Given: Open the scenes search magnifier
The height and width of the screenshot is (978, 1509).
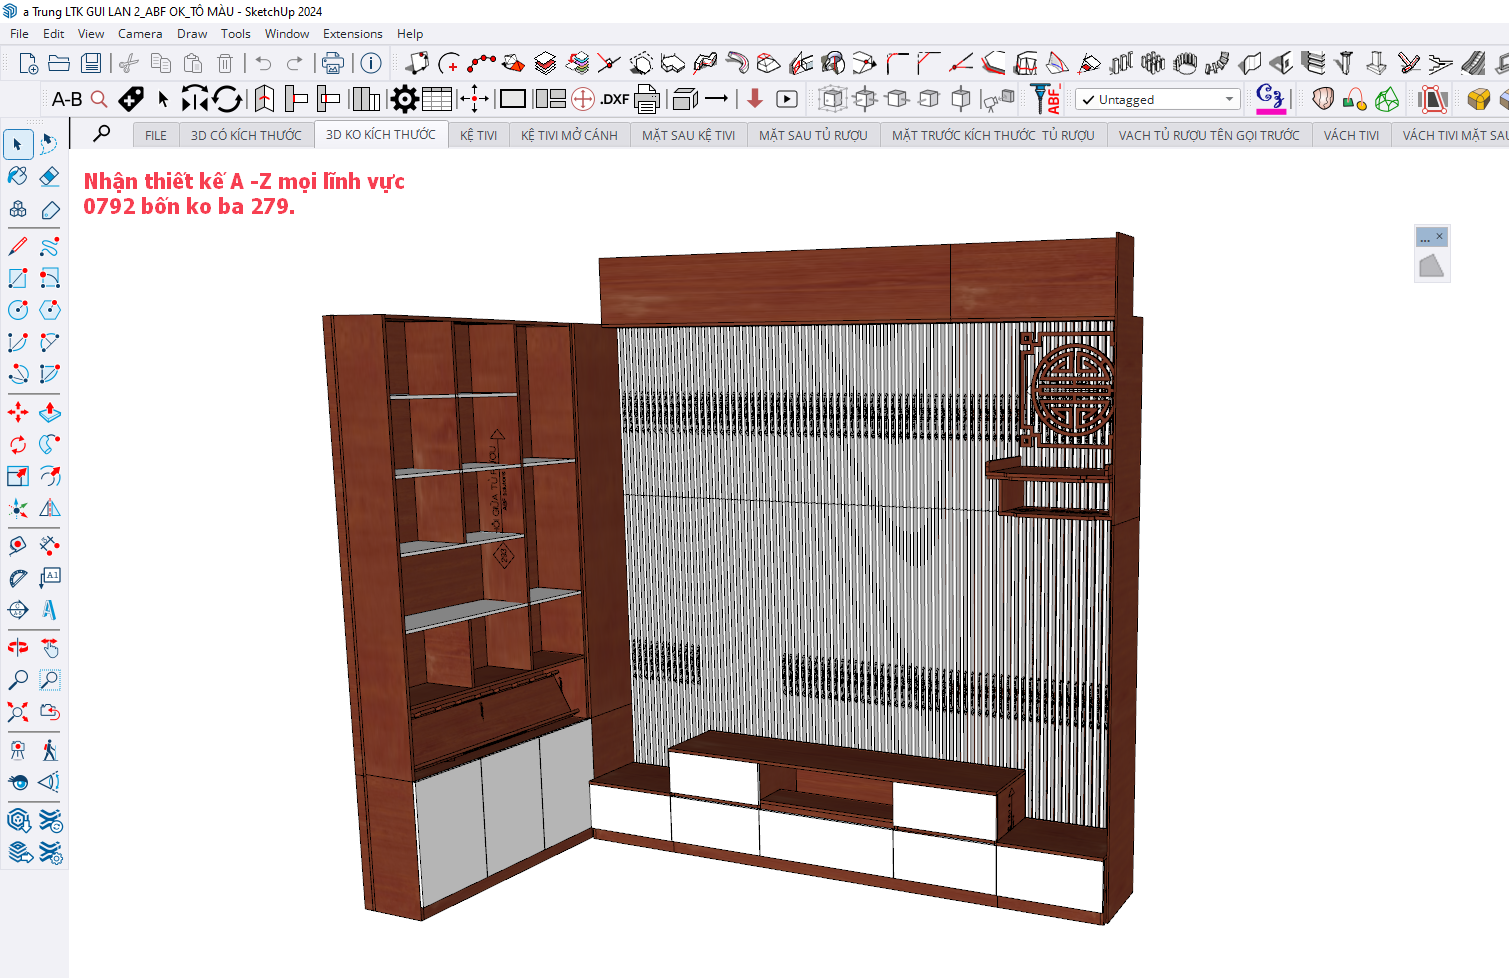Looking at the screenshot, I should (102, 134).
